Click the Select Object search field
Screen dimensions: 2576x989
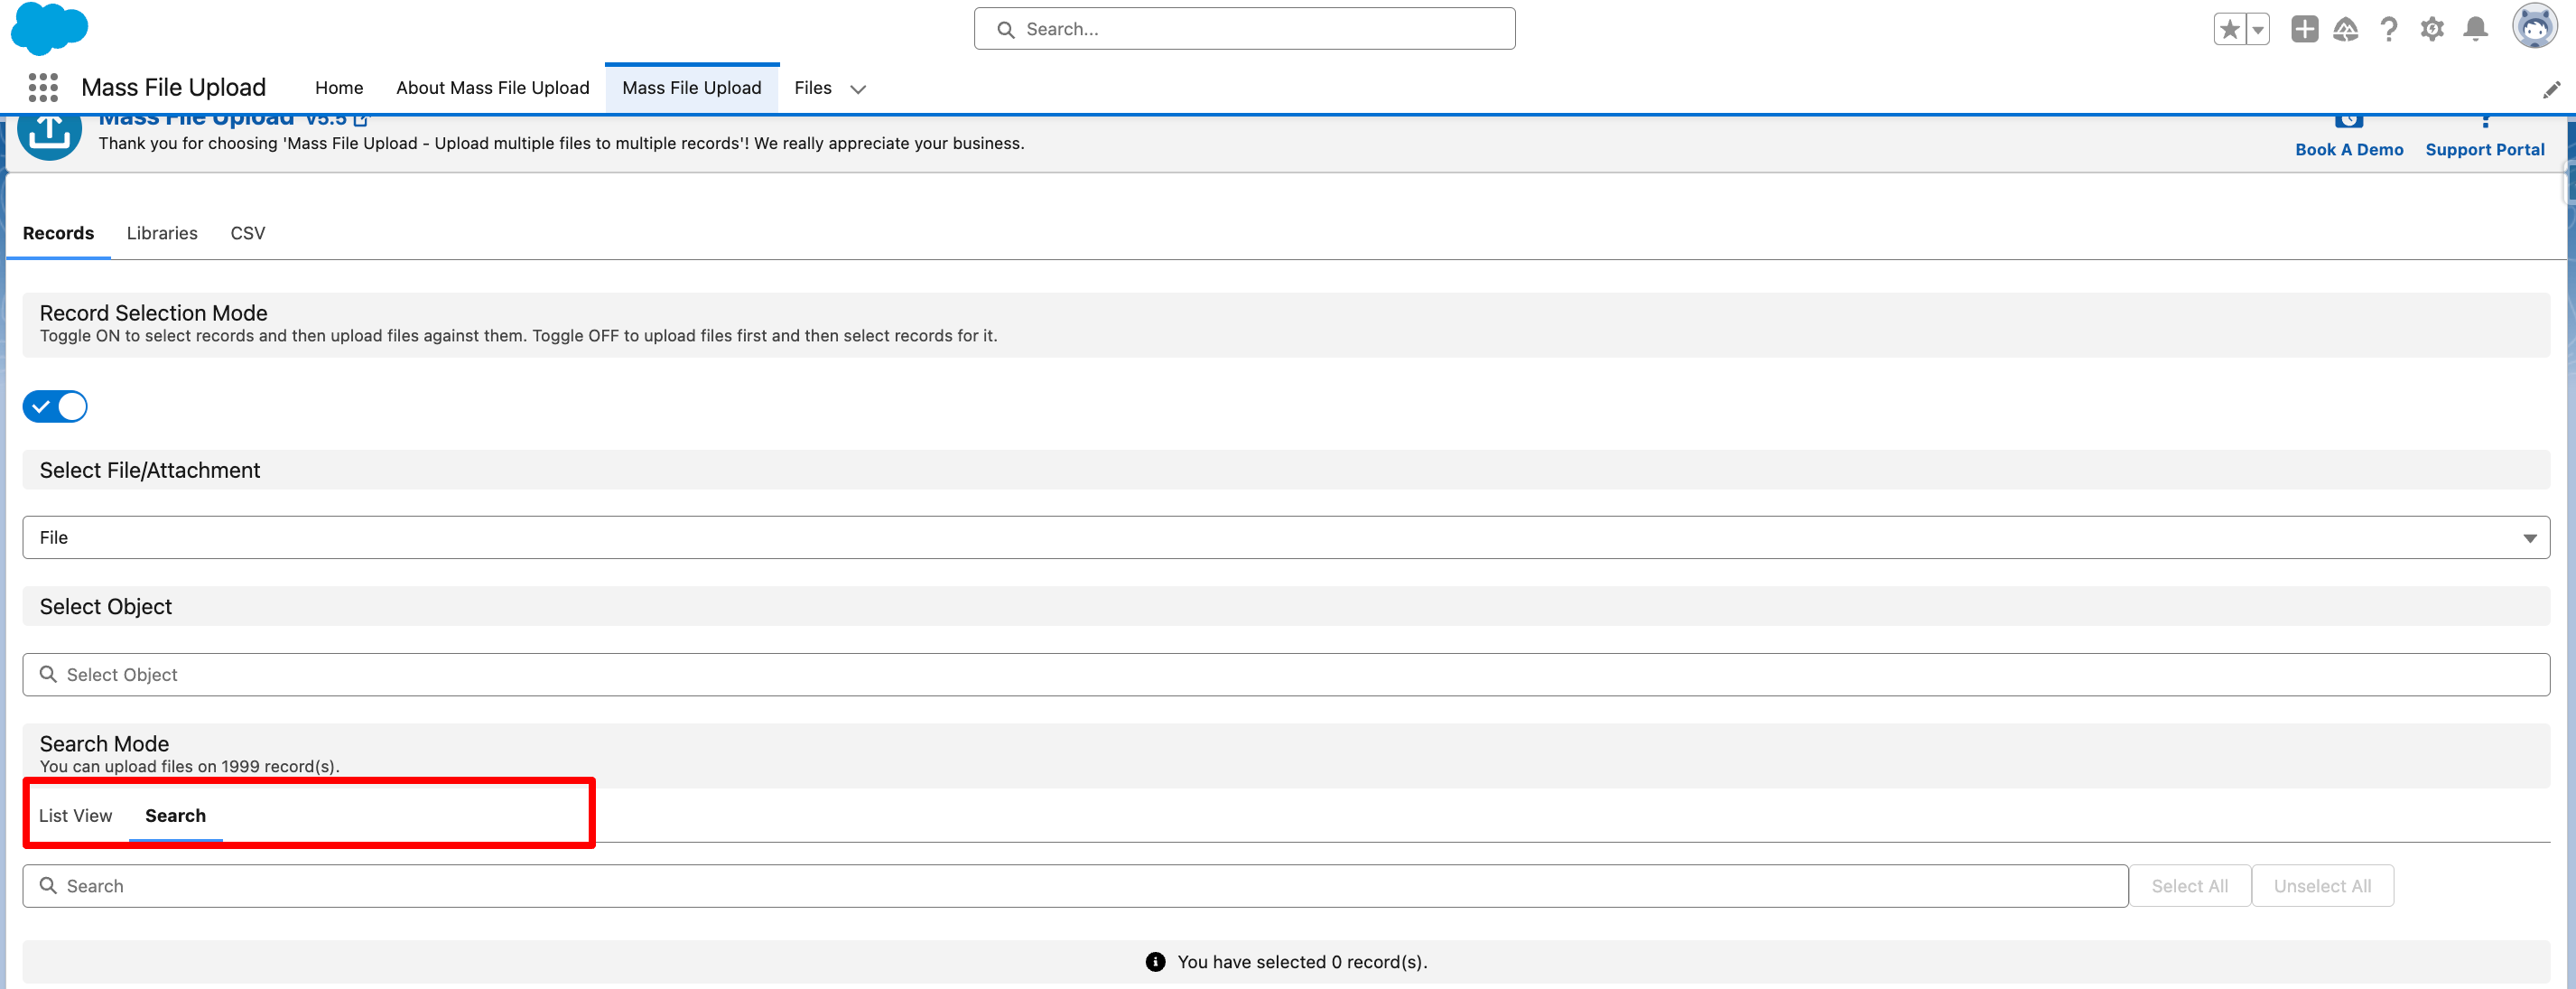[x=1286, y=675]
